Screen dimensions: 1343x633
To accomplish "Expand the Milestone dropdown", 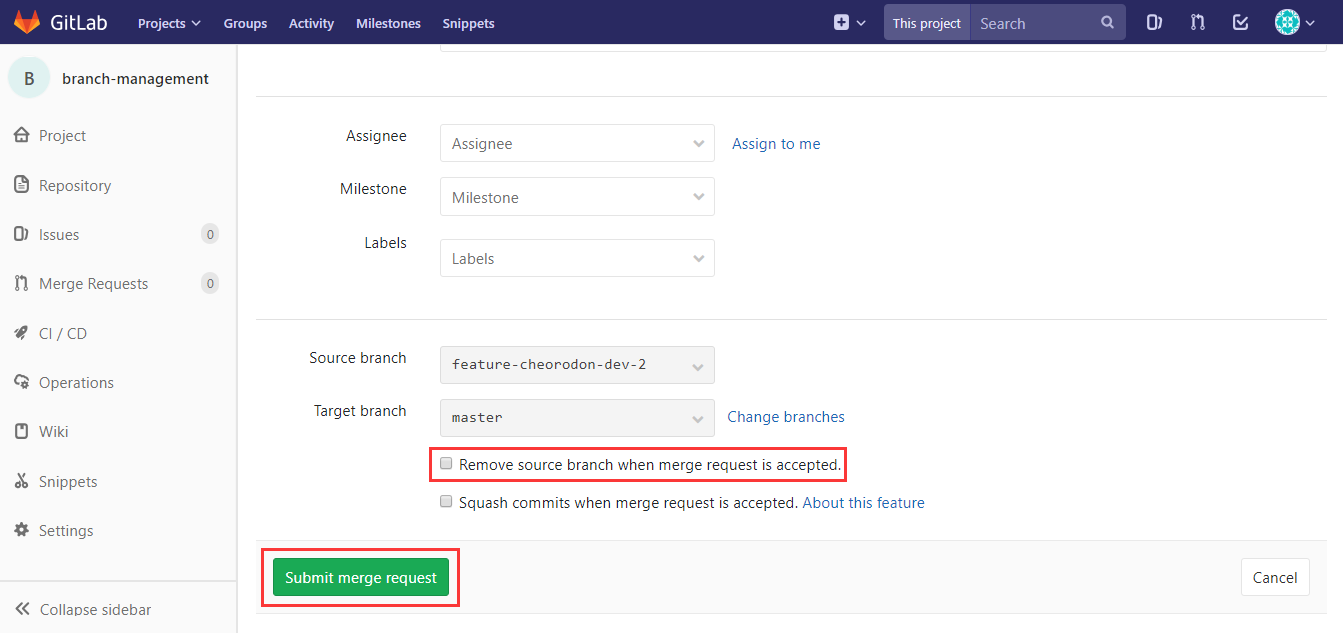I will (x=577, y=197).
